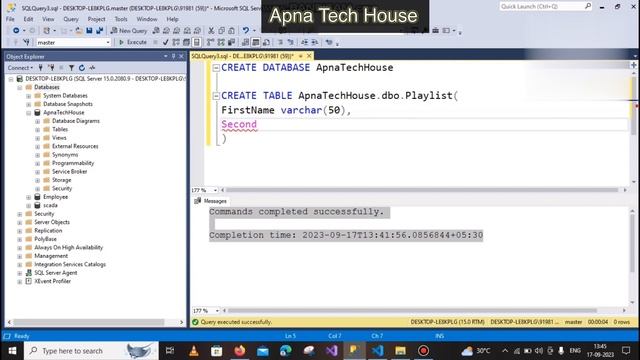
Task: Expand the System Databases node
Action: (29, 96)
